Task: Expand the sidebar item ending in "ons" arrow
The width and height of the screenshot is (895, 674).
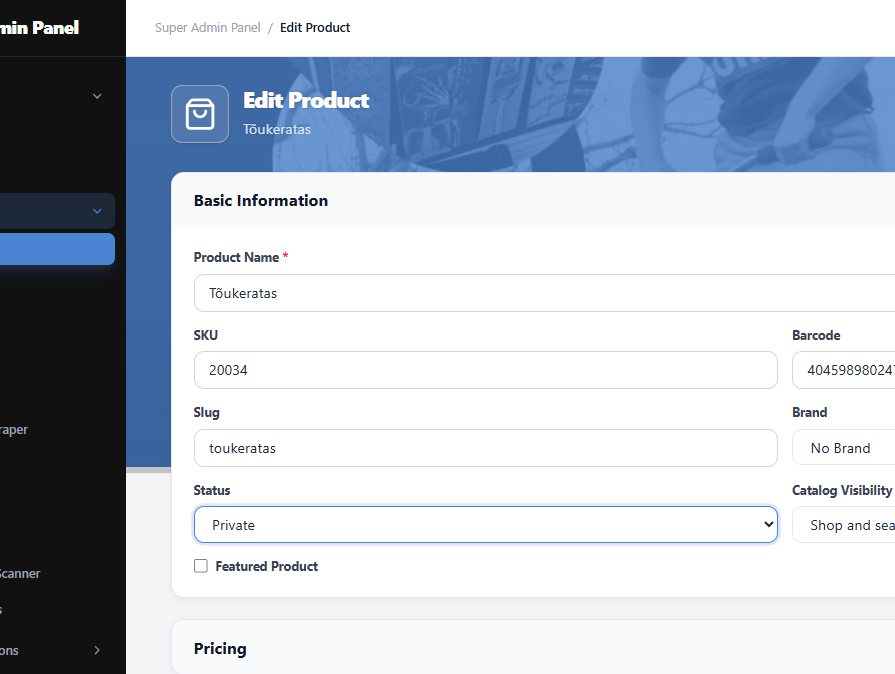Action: (x=97, y=650)
